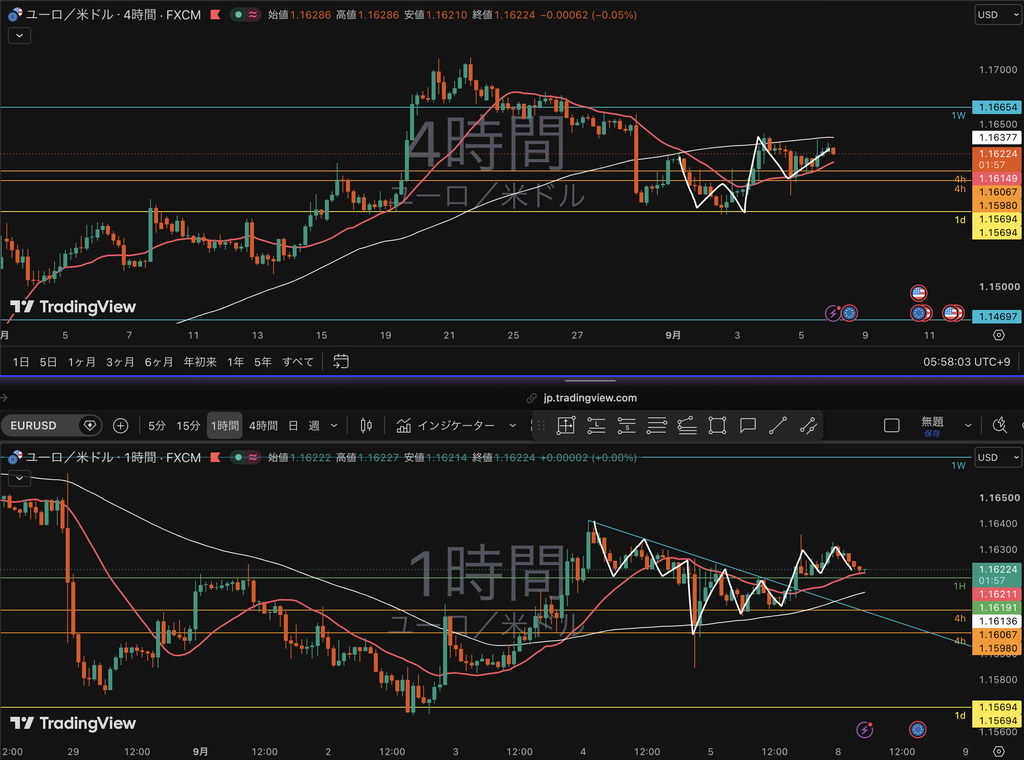Viewport: 1024px width, 760px height.
Task: Click the add symbol plus icon
Action: coord(121,426)
